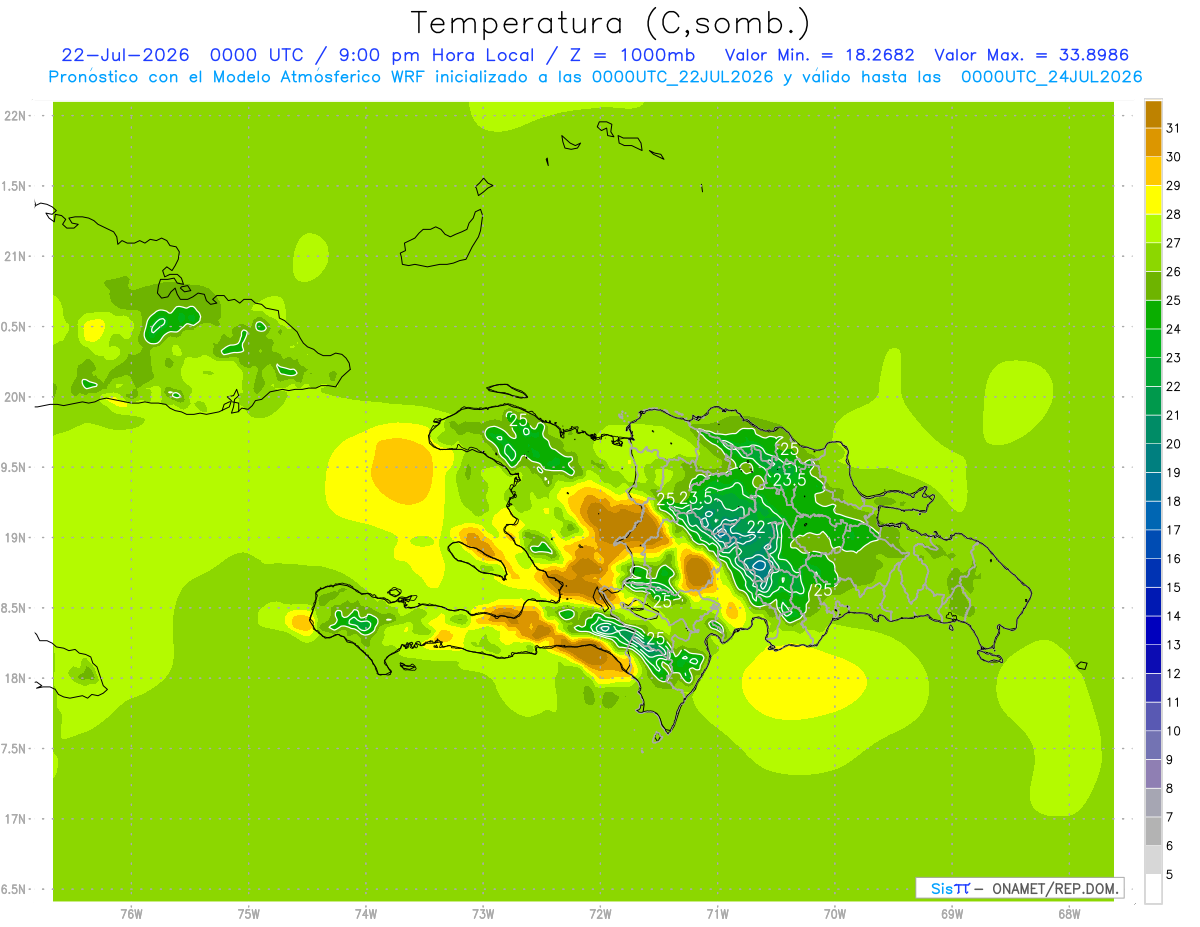Click the '17N' latitude axis label

[x=17, y=819]
